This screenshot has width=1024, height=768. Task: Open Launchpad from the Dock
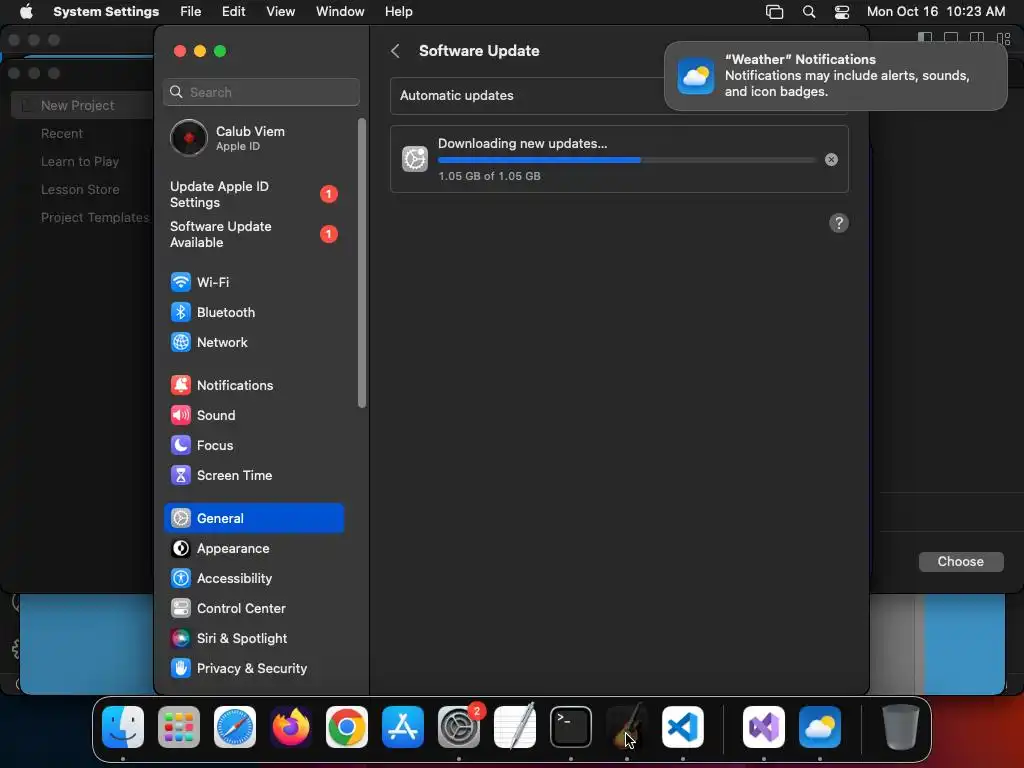point(179,727)
